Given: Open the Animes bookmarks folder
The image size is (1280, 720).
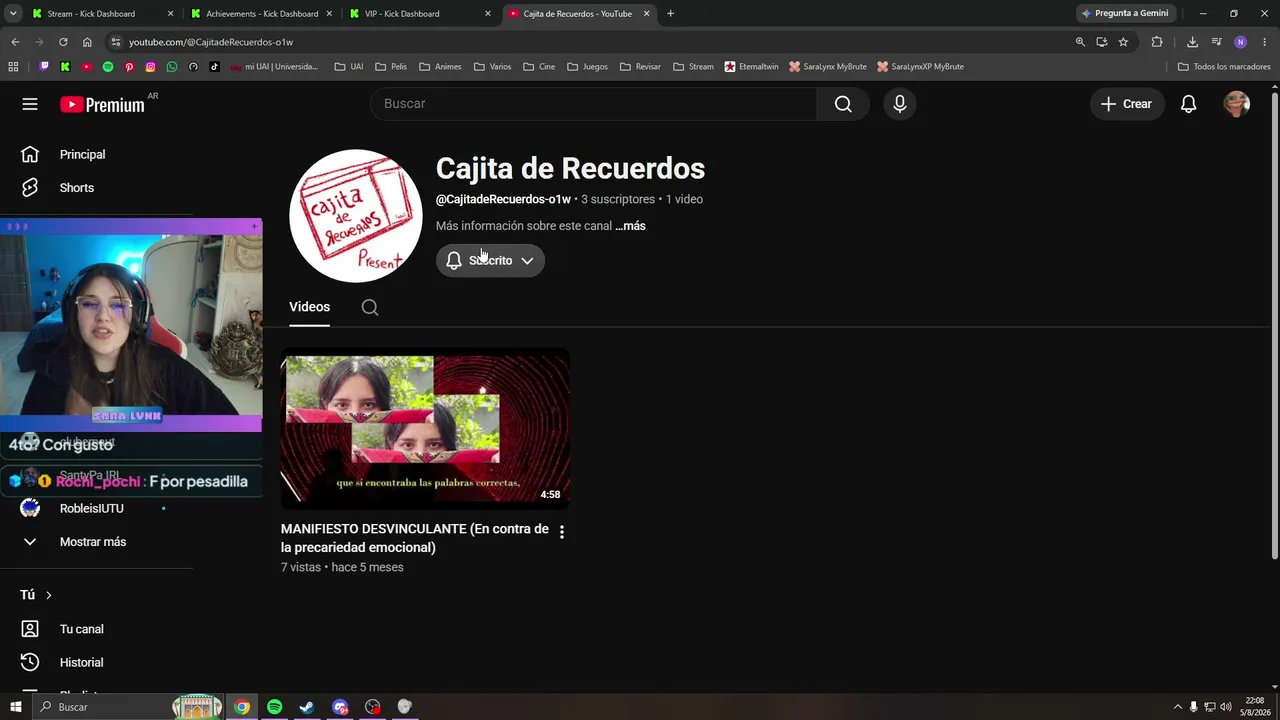Looking at the screenshot, I should click(440, 67).
